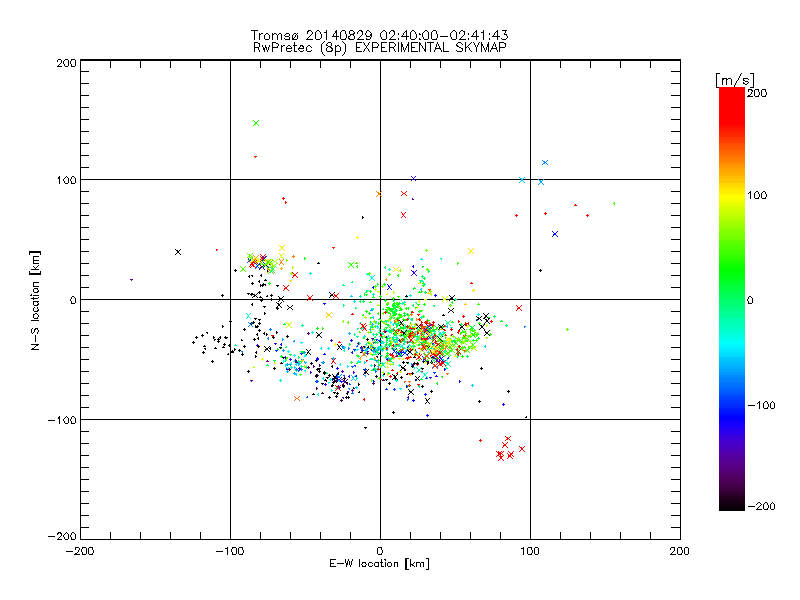Click the yellow region of the velocity colorbar
Screen dimensions: 800x600
[x=732, y=196]
